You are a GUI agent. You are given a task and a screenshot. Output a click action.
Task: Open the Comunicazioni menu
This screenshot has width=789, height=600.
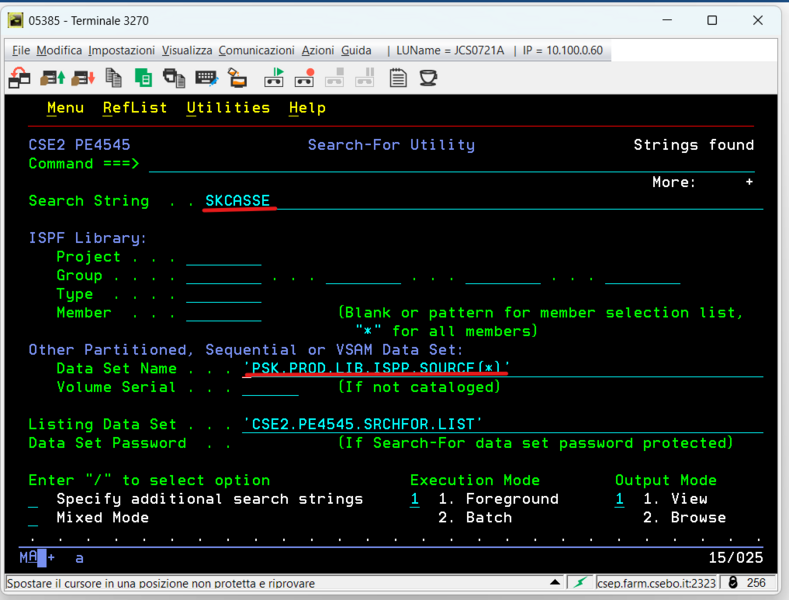point(256,50)
